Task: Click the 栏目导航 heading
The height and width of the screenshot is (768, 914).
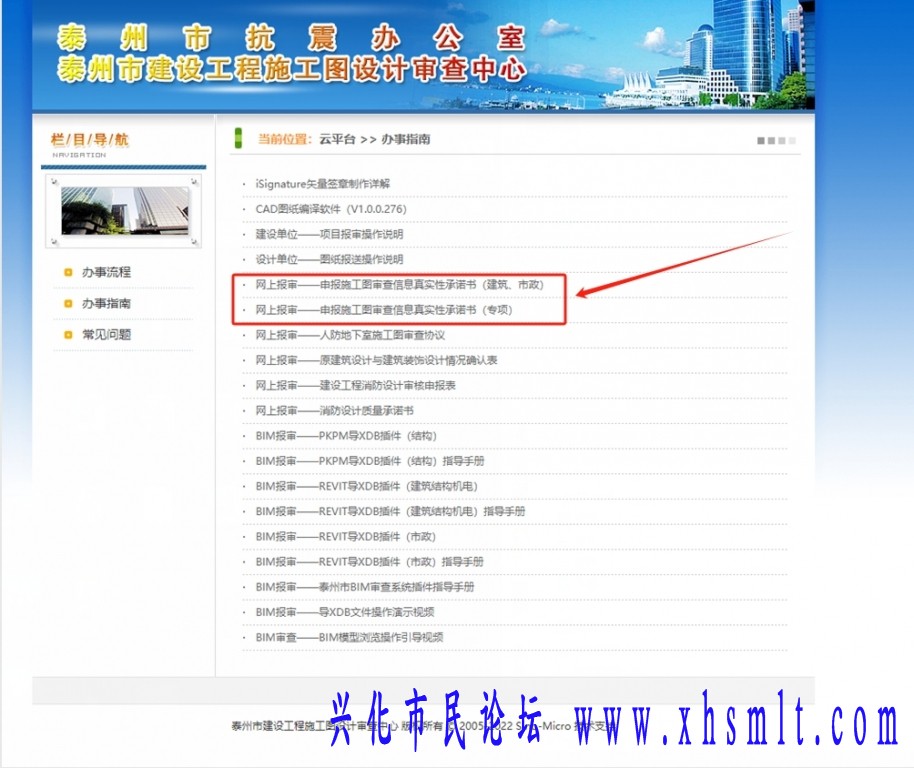Action: click(90, 140)
